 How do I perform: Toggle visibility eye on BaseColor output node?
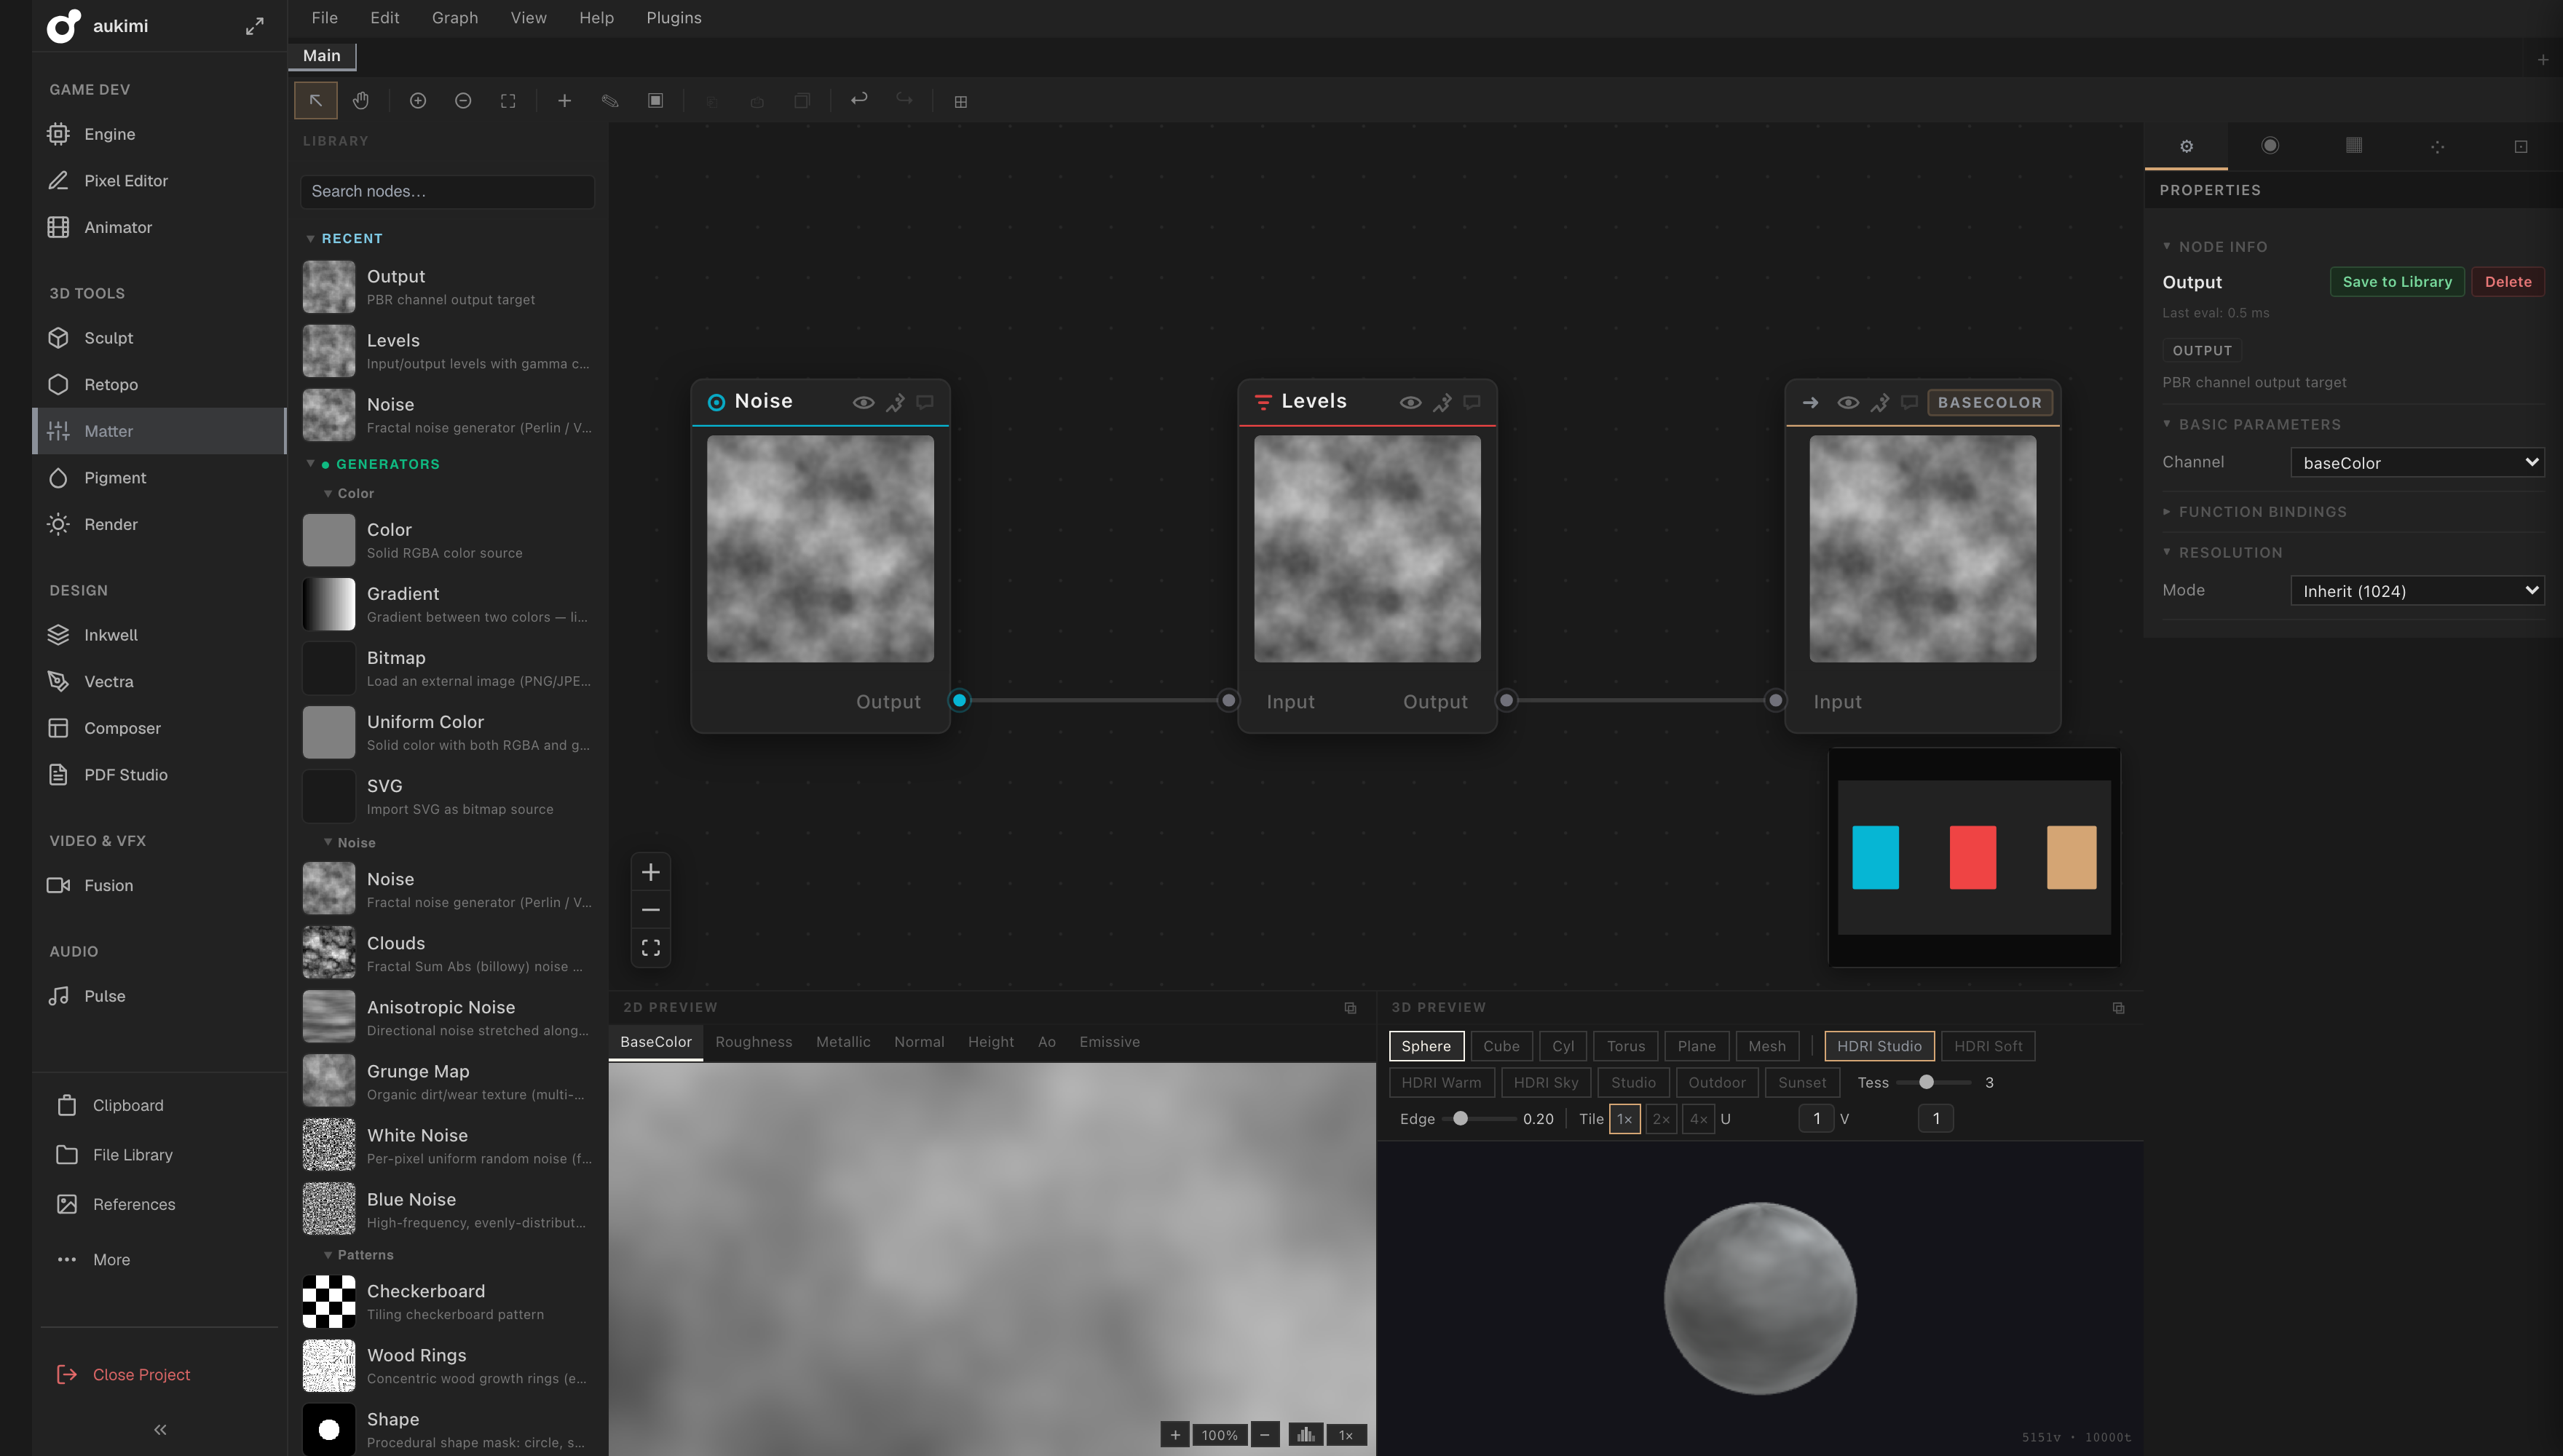(1848, 402)
